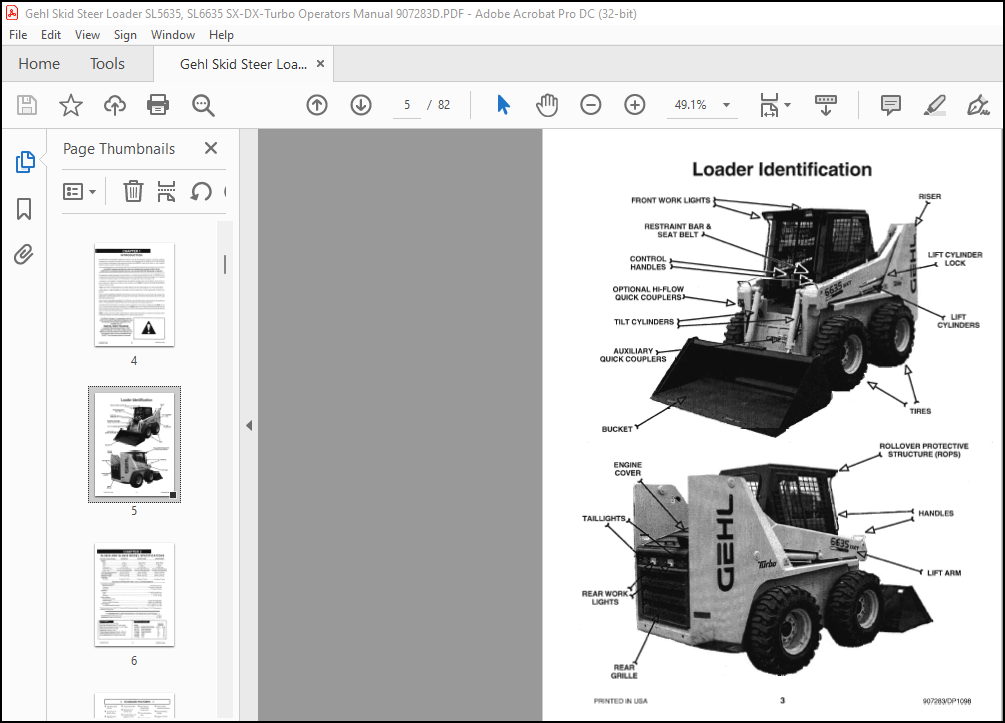Image resolution: width=1005 pixels, height=723 pixels.
Task: Click the TILT CYLINDERS label
Action: point(644,322)
